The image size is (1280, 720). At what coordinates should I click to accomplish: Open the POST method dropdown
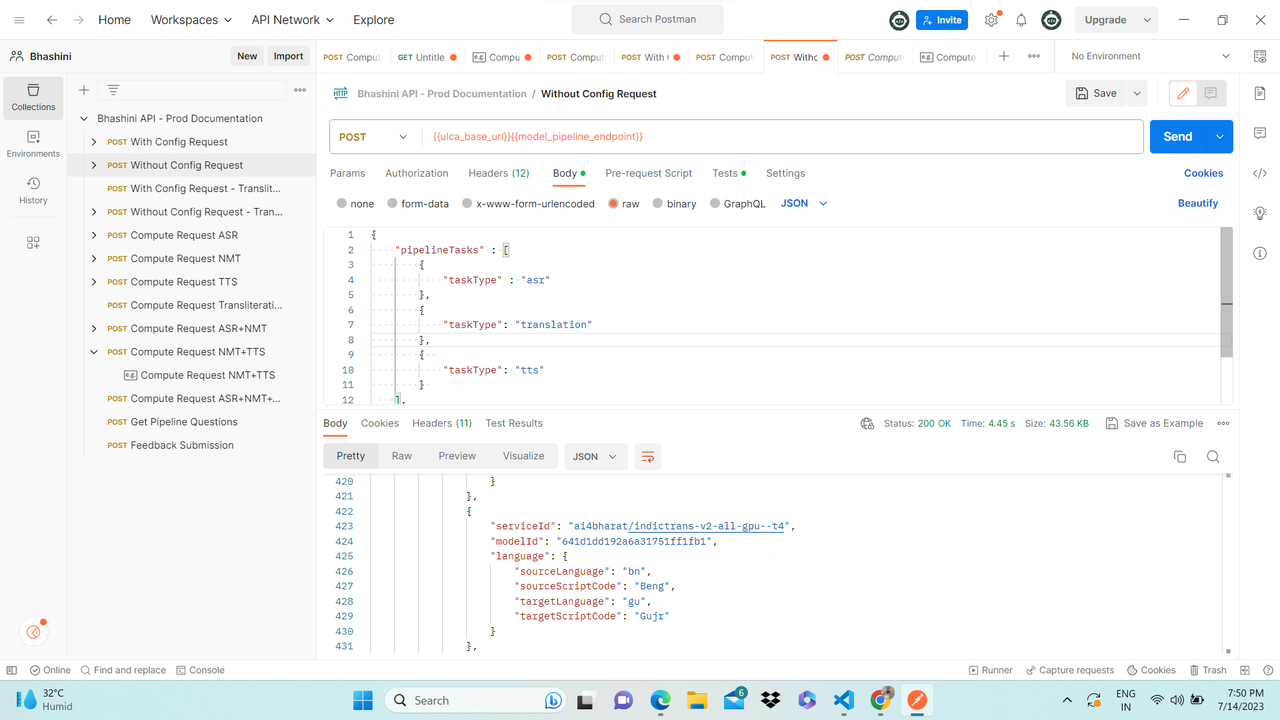pos(374,137)
